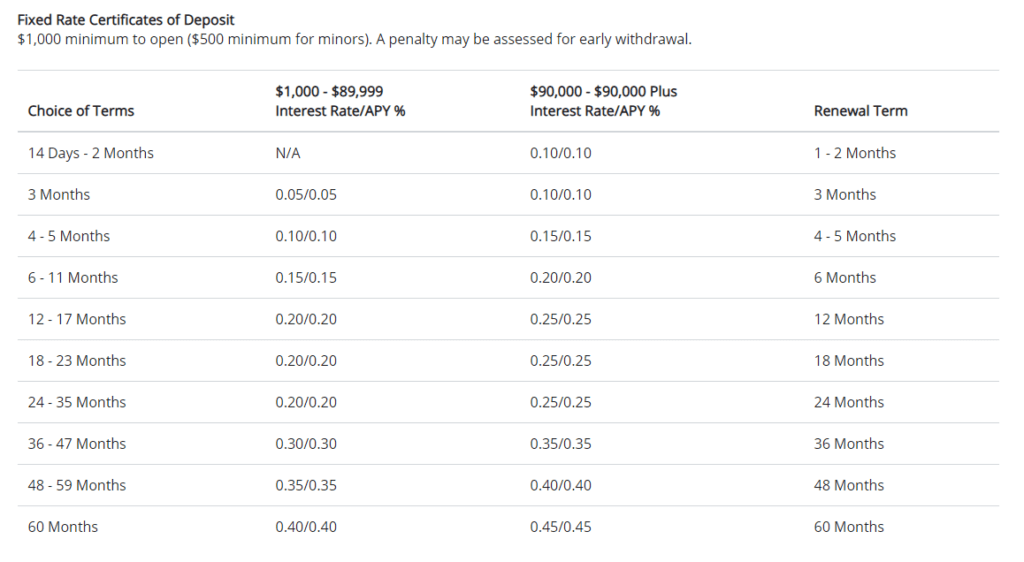The width and height of the screenshot is (1024, 562).
Task: Select the 6 - 11 Months term label
Action: (x=72, y=277)
